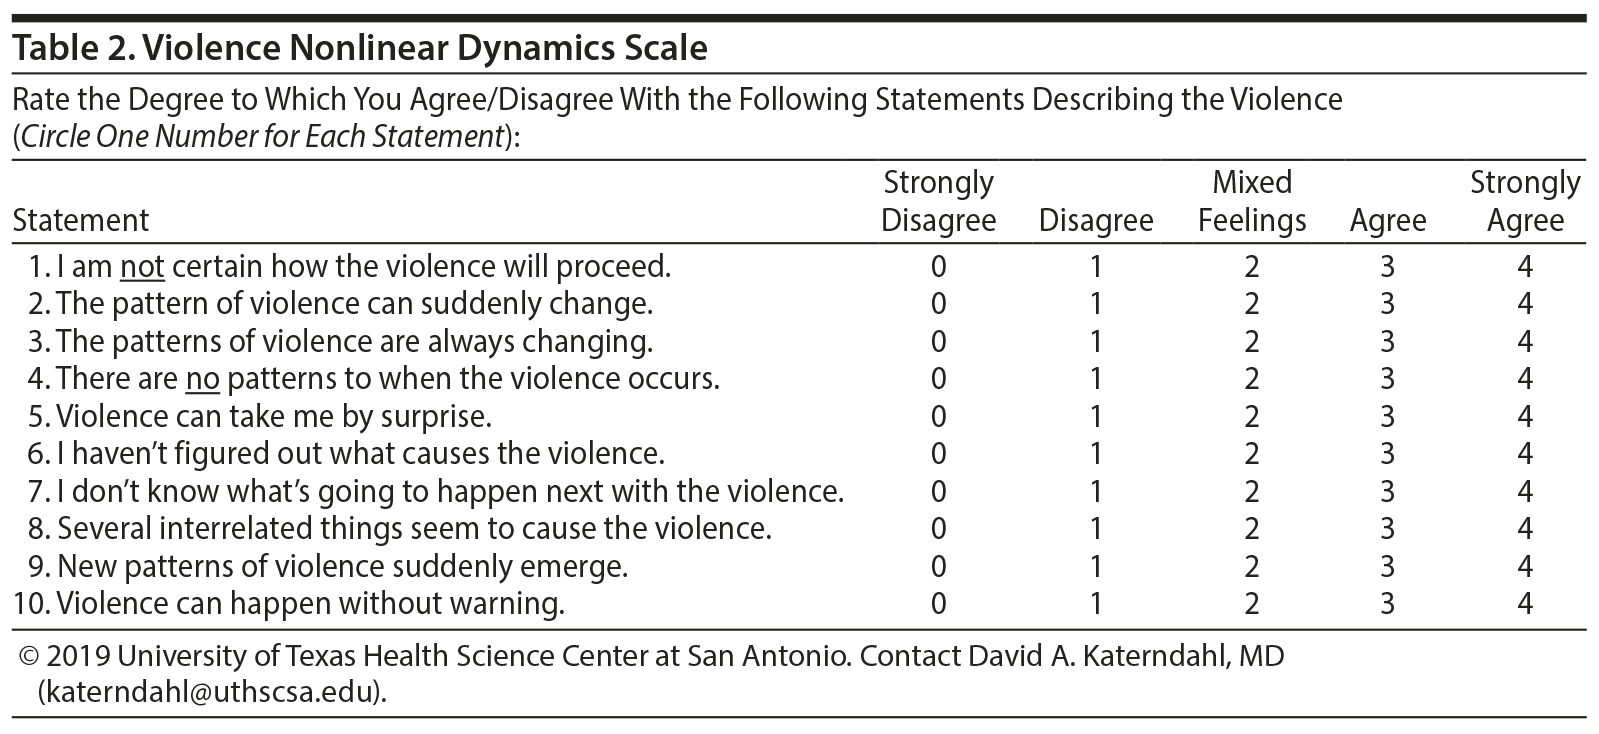Click the 'Disagree' column header
Image resolution: width=1599 pixels, height=734 pixels.
click(1096, 220)
